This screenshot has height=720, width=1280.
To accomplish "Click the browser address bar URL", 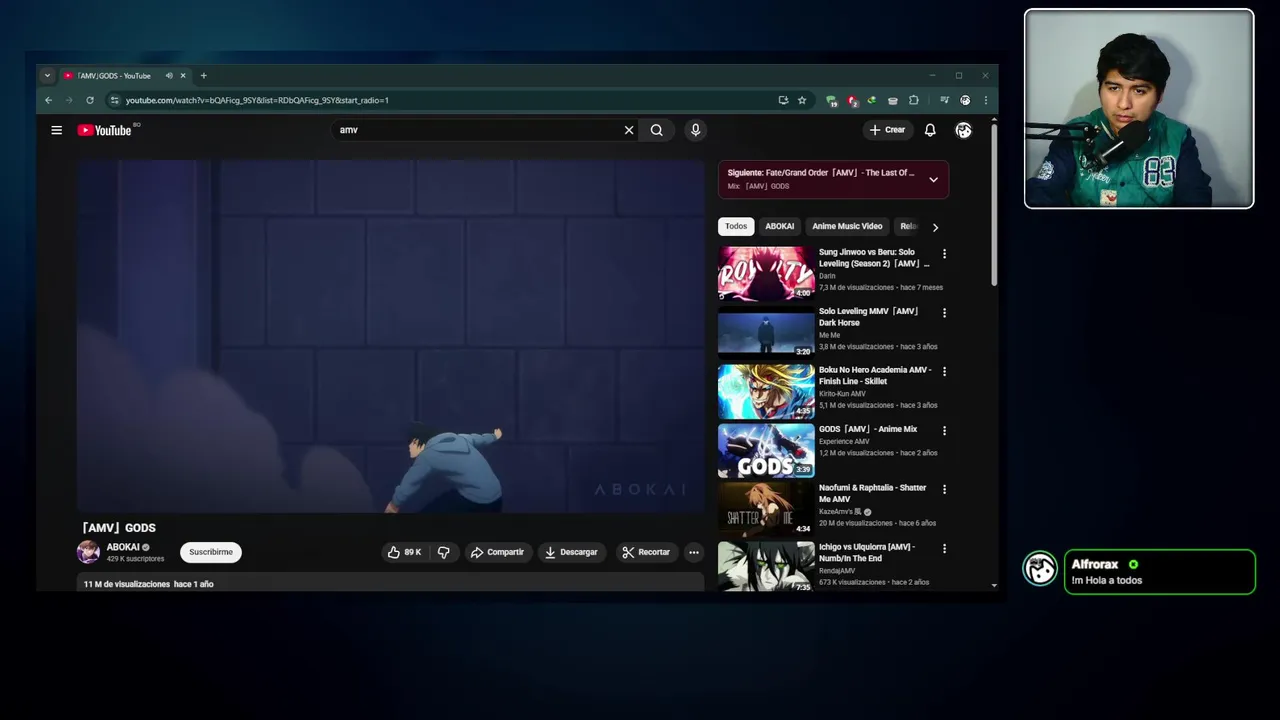I will click(x=257, y=100).
